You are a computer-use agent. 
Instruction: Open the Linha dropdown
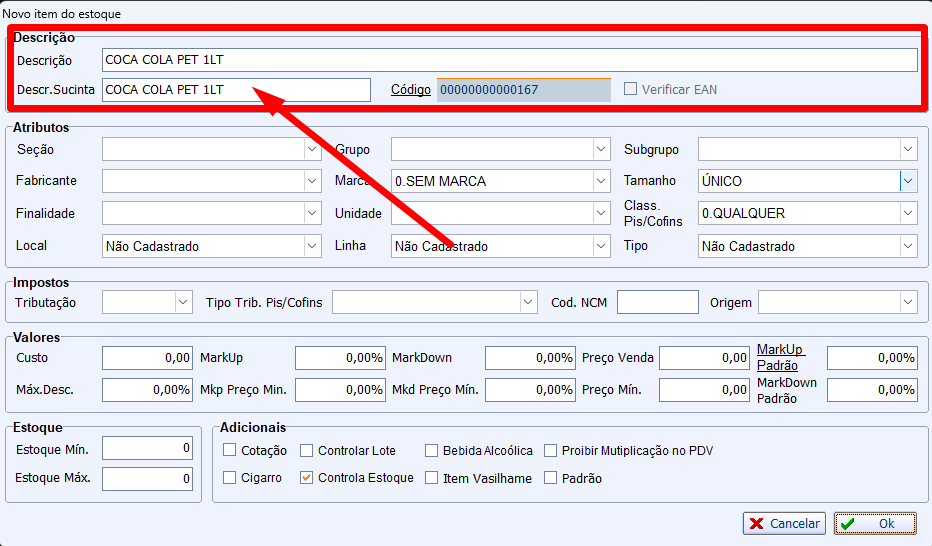(x=601, y=246)
